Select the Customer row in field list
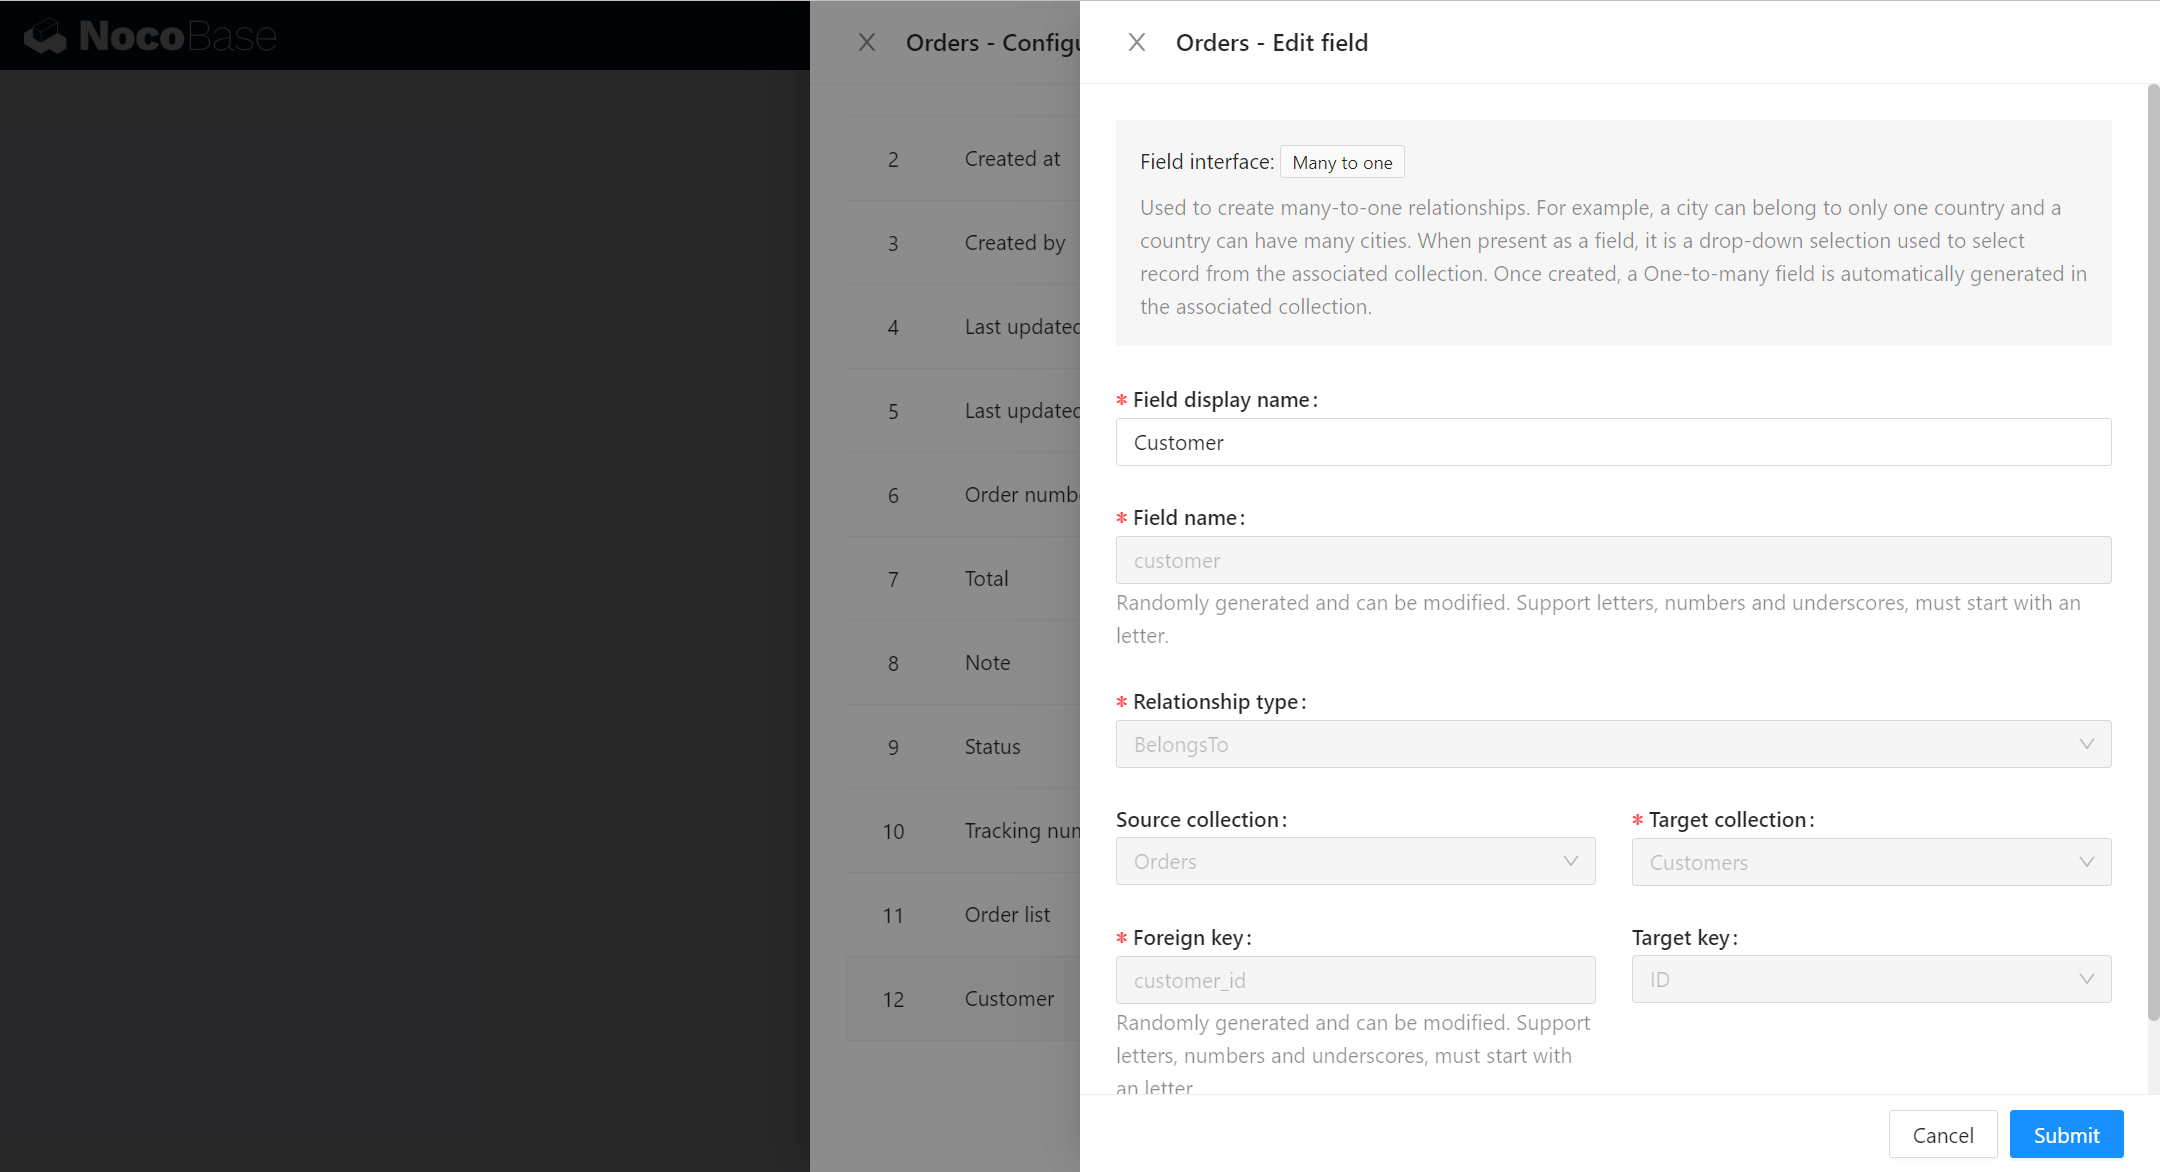The width and height of the screenshot is (2160, 1172). [x=1008, y=999]
